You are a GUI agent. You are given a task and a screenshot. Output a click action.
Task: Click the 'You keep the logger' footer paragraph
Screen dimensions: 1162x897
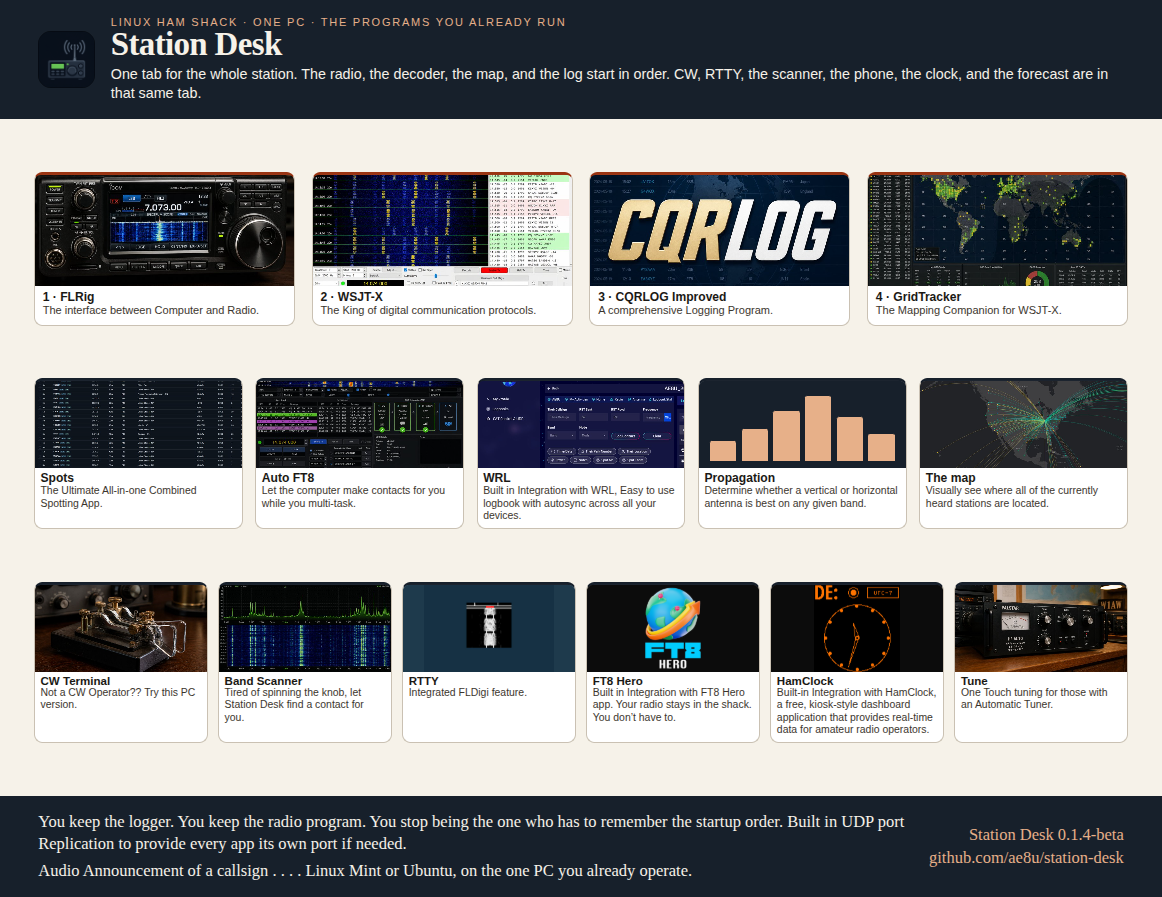pyautogui.click(x=471, y=833)
